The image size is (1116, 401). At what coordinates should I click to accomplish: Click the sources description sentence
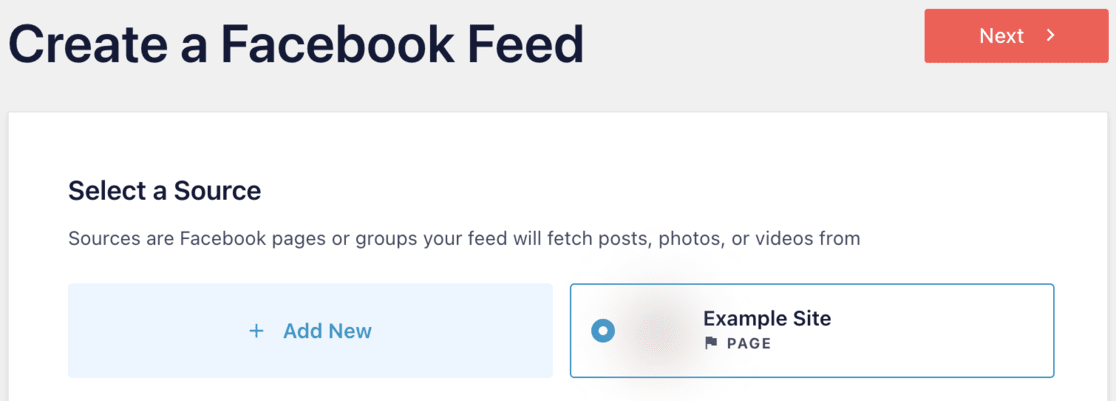pyautogui.click(x=464, y=239)
